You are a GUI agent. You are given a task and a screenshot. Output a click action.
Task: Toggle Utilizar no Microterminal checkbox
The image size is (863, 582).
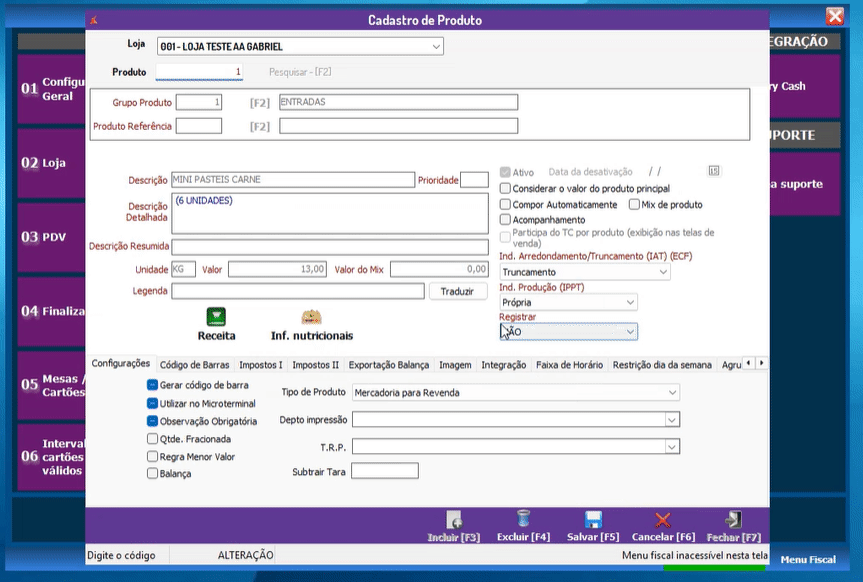(x=152, y=403)
